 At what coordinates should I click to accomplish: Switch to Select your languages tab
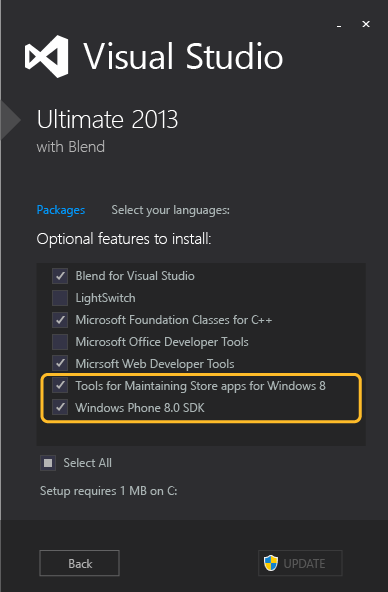click(170, 210)
